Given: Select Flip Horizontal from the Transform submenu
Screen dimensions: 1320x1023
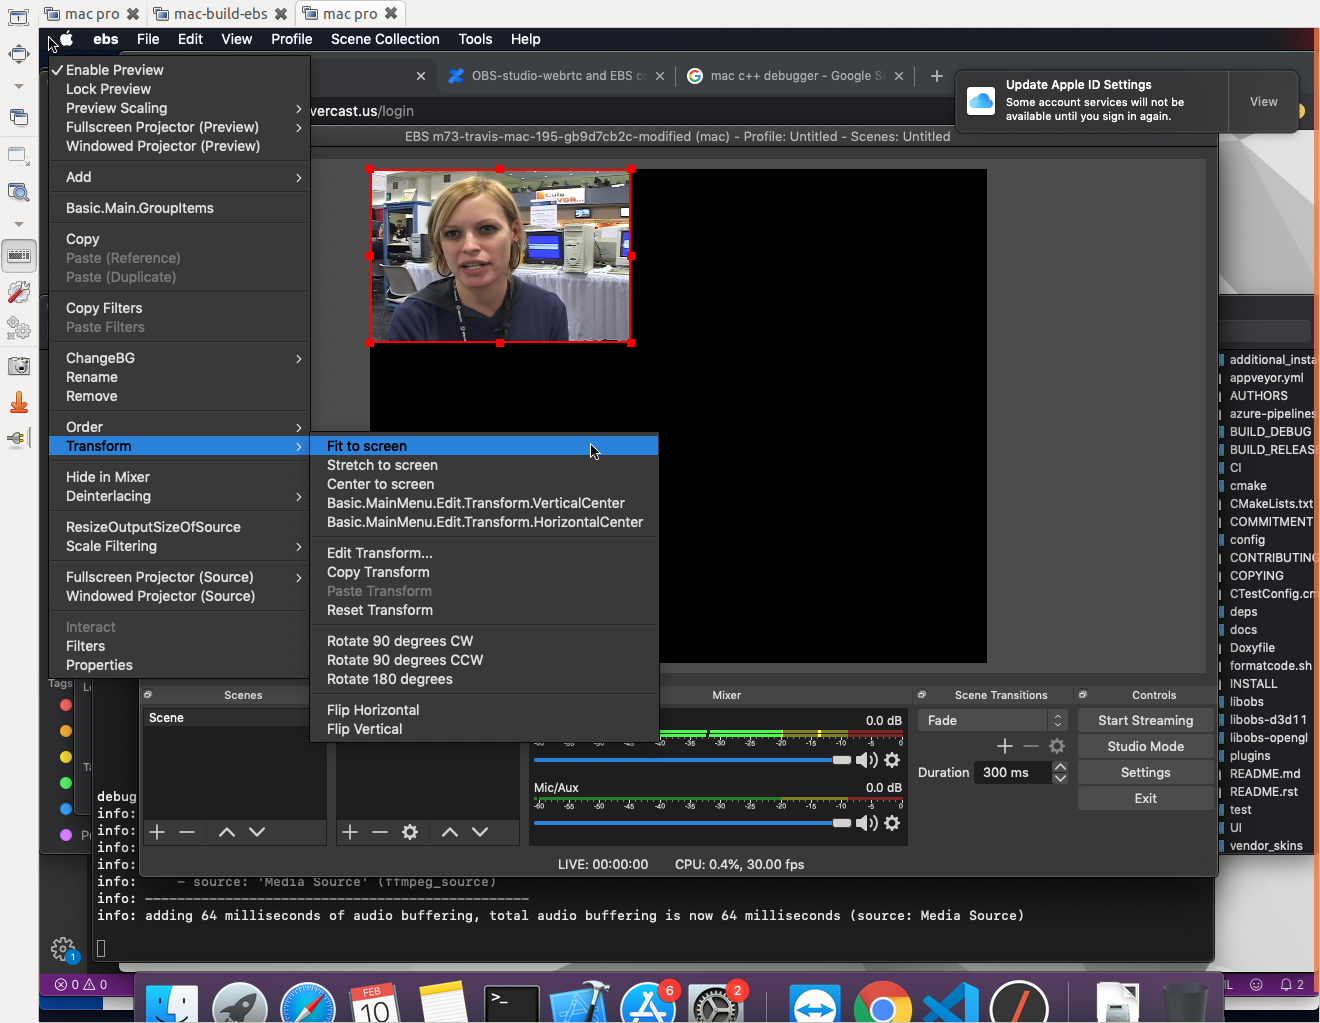Looking at the screenshot, I should pos(373,709).
